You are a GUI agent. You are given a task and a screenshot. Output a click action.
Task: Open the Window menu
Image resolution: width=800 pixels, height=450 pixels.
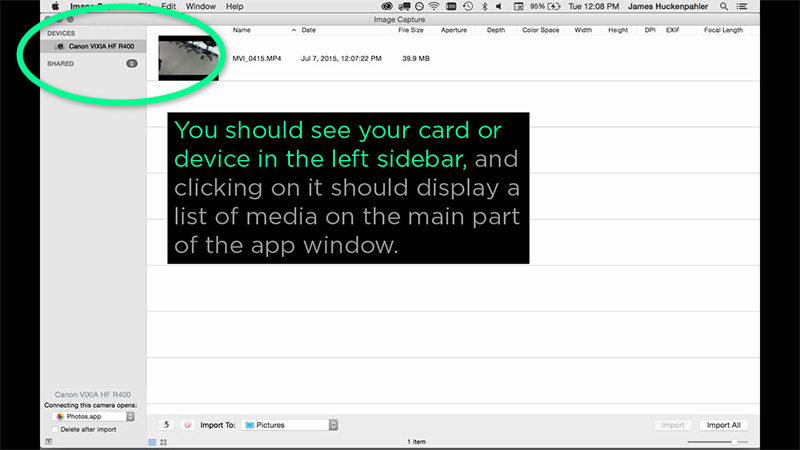click(201, 6)
